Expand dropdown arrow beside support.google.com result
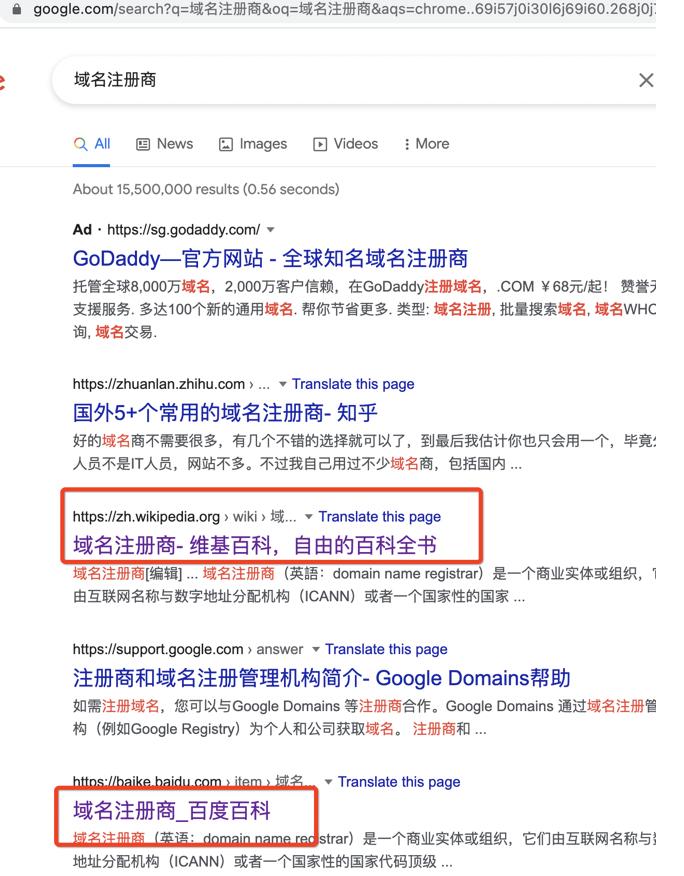Screen dimensions: 684x876 pos(316,649)
